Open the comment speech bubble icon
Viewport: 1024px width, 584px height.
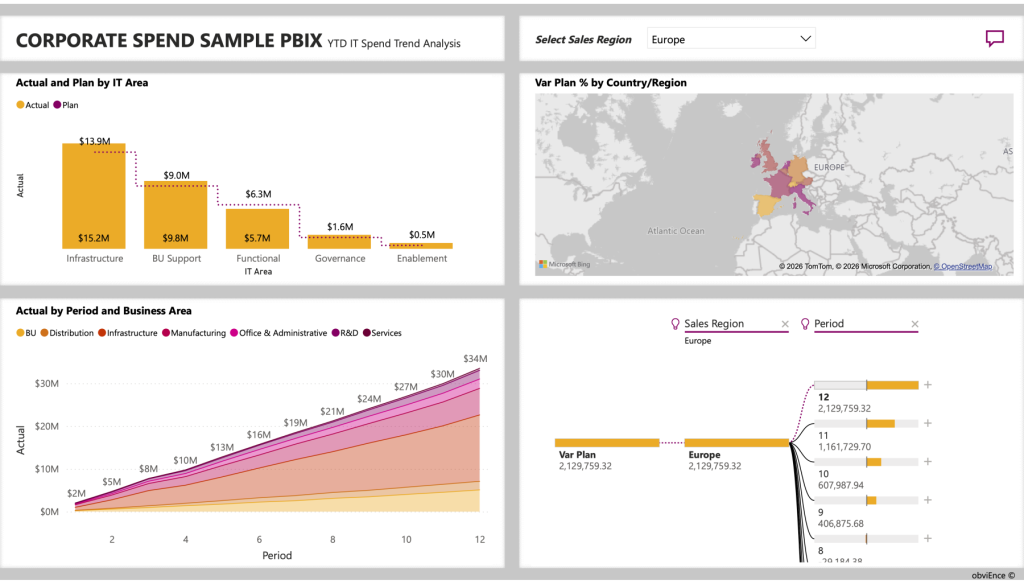pyautogui.click(x=994, y=39)
